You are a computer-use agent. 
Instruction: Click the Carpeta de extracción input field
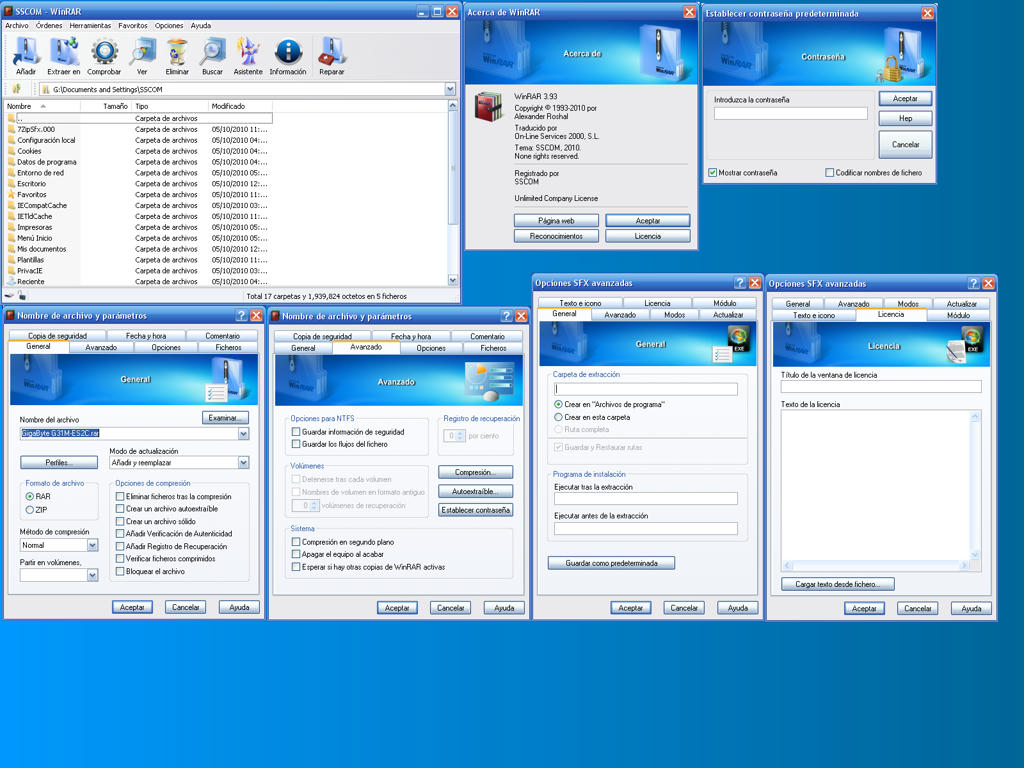(646, 389)
